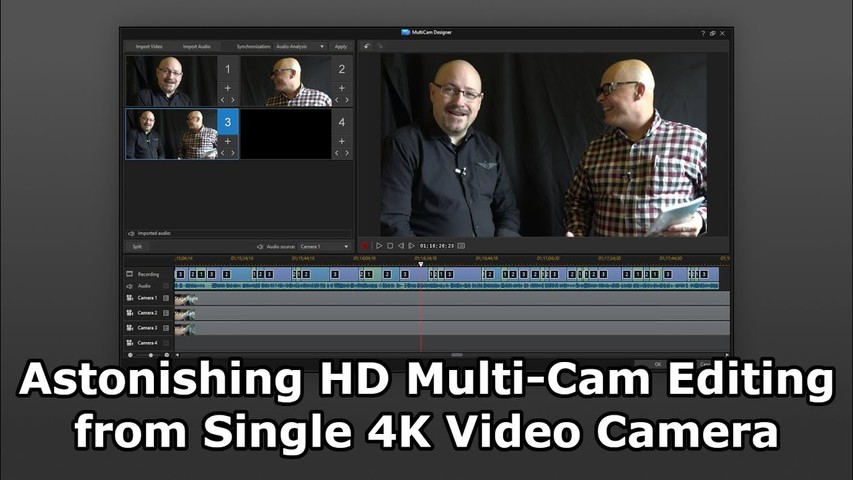
Task: Click the right chevron under camera 2
Action: [347, 100]
